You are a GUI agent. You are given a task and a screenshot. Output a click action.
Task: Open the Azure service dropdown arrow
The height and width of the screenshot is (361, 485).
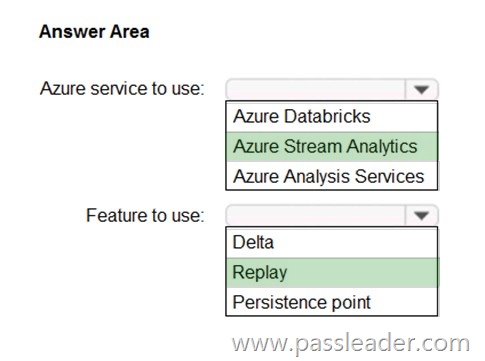421,89
